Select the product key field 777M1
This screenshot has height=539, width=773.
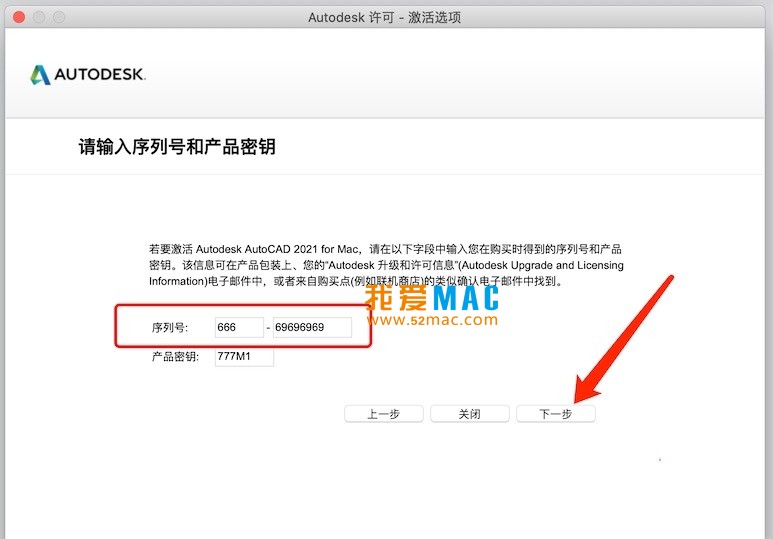point(244,357)
